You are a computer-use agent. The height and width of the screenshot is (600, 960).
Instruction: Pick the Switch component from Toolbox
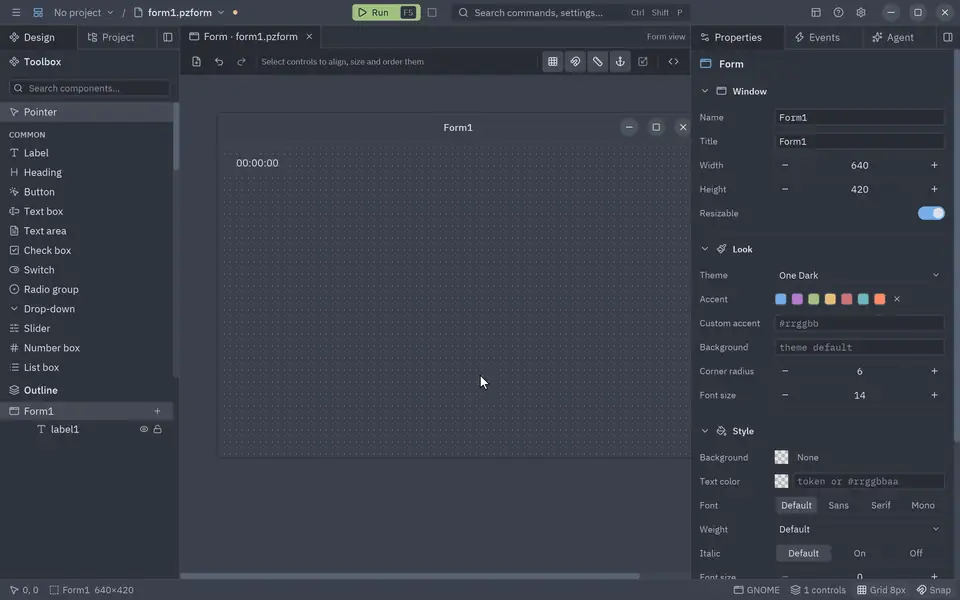[x=87, y=270]
